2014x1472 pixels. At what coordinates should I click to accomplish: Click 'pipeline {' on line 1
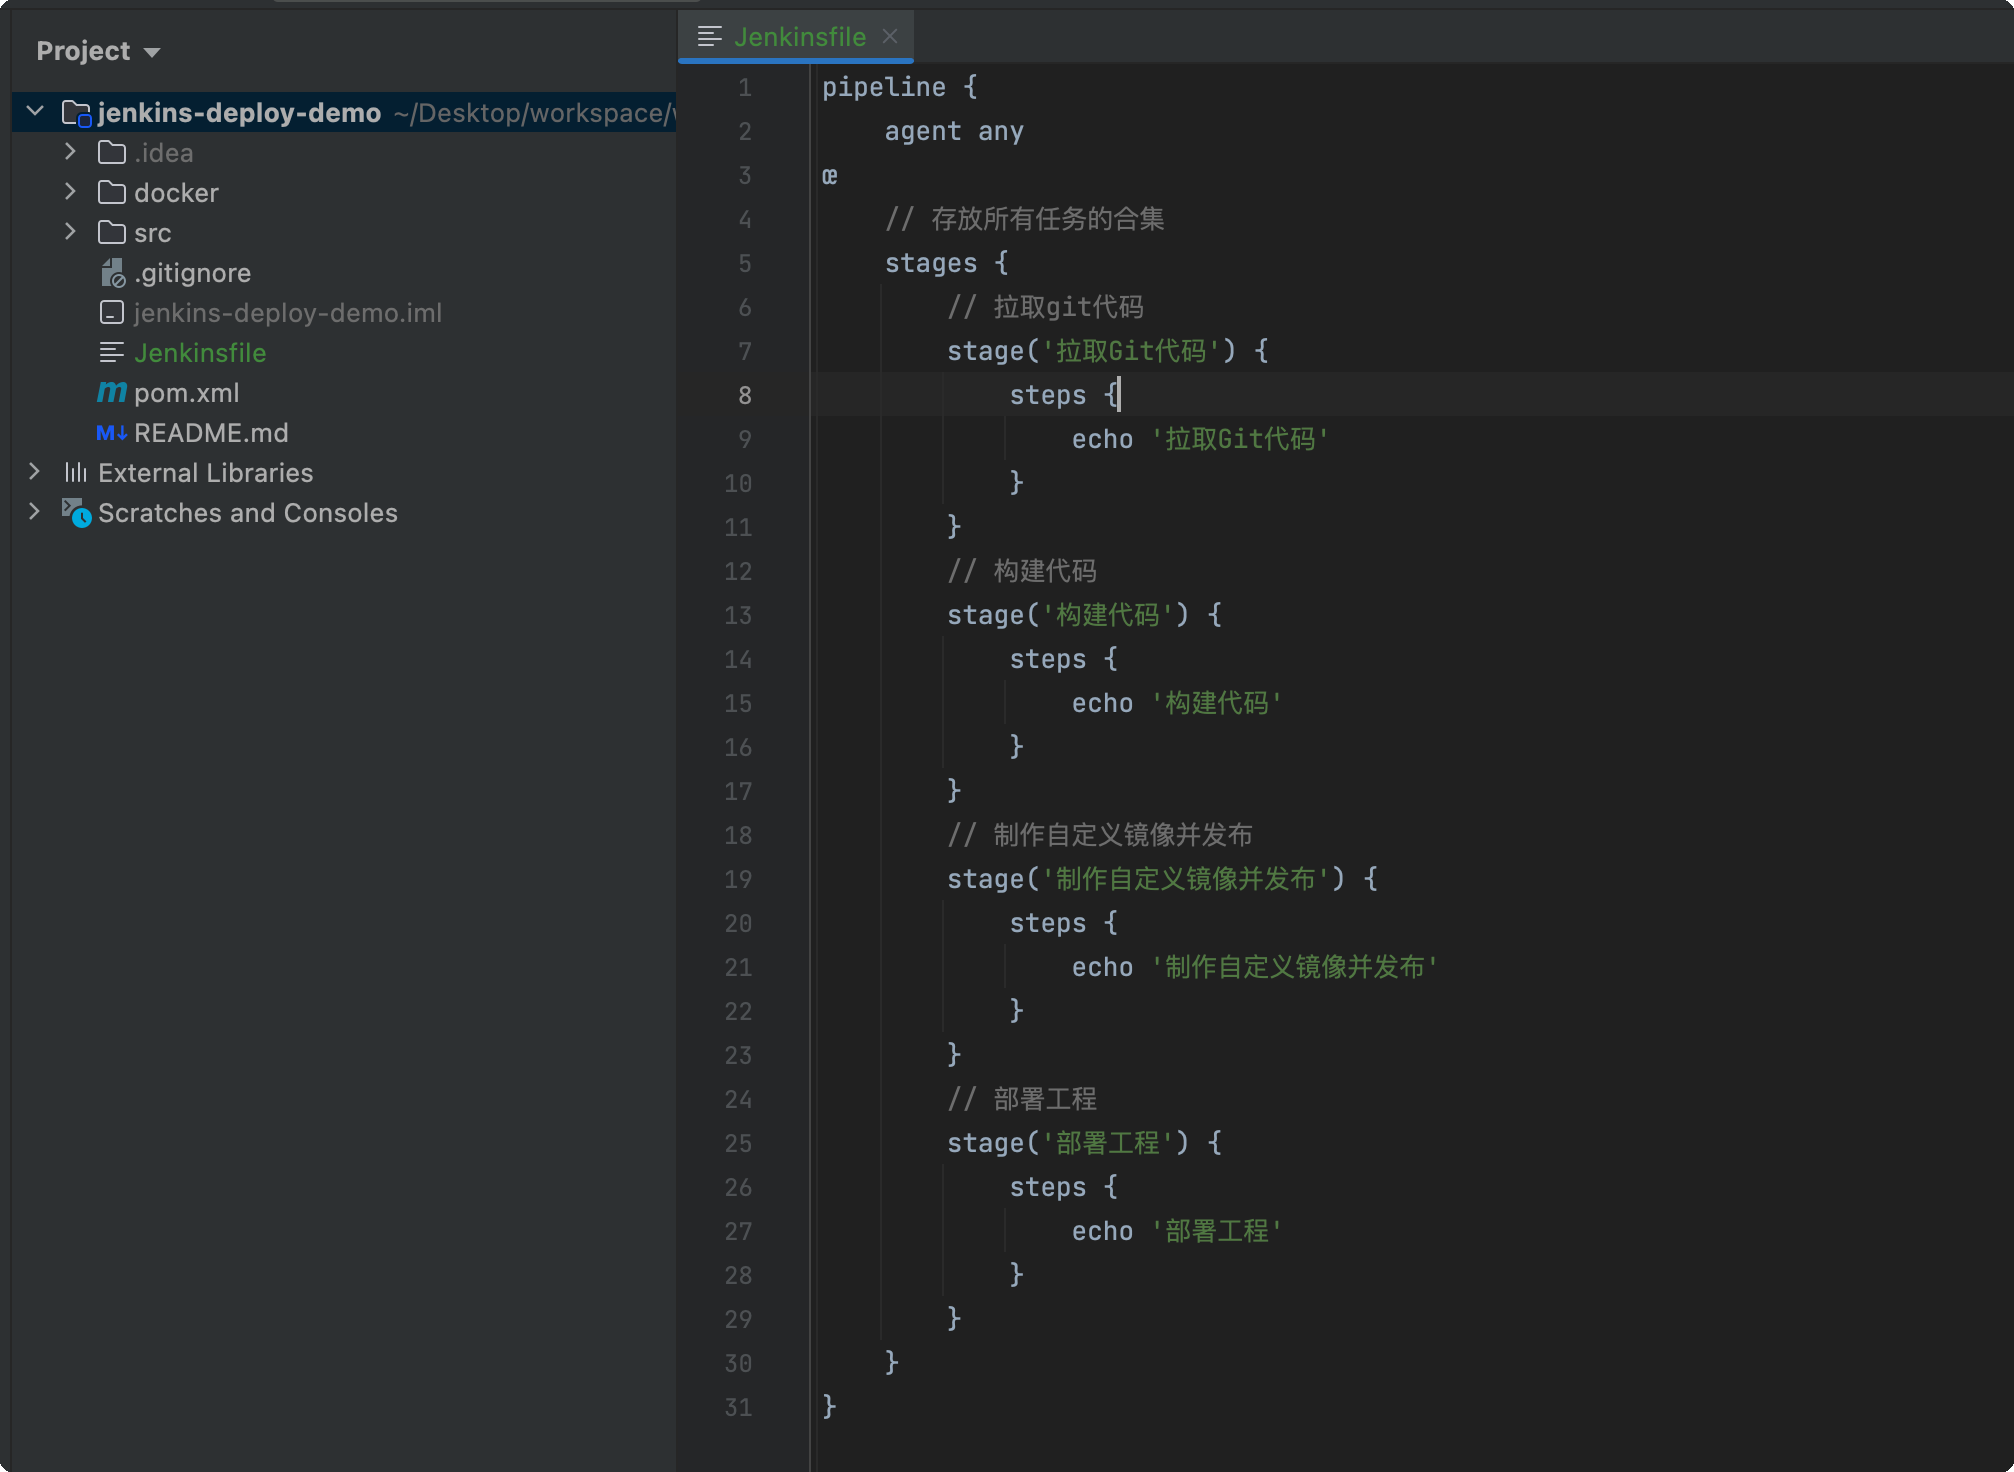[900, 87]
